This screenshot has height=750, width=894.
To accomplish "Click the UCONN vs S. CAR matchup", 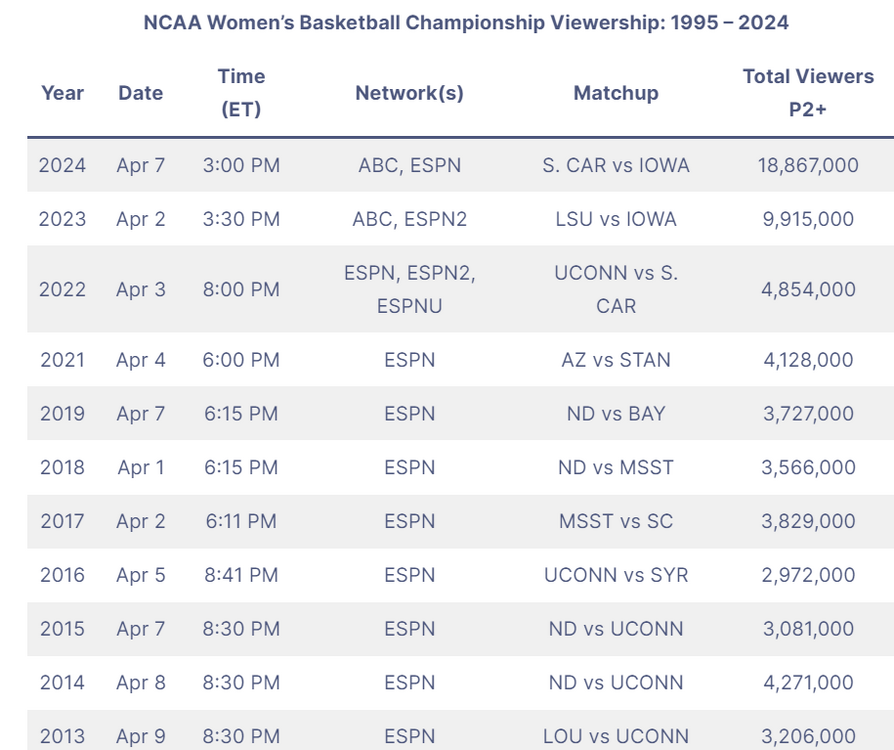I will pos(616,290).
